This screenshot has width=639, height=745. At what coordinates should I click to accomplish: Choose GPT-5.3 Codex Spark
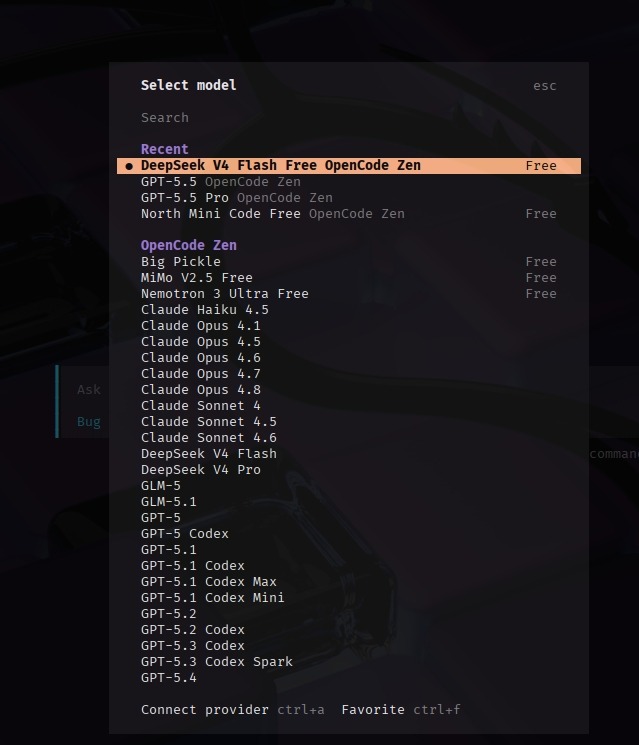349,662
